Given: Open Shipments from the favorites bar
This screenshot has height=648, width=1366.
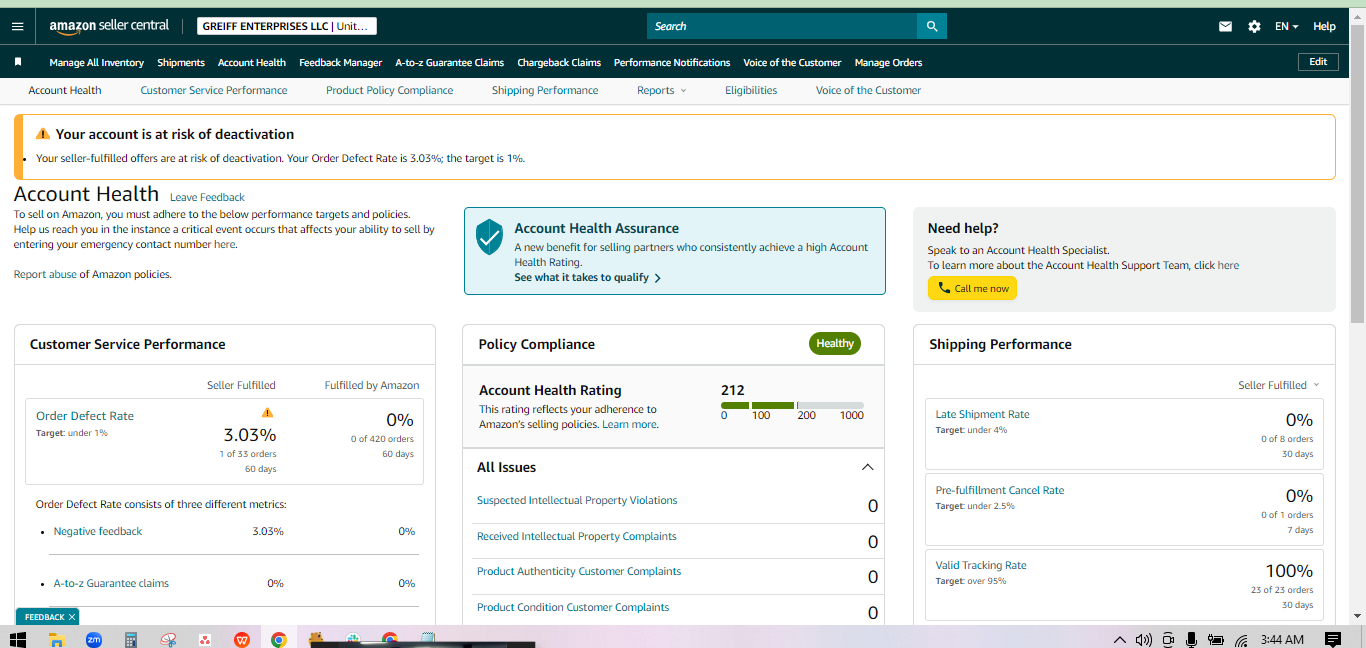Looking at the screenshot, I should pos(181,62).
